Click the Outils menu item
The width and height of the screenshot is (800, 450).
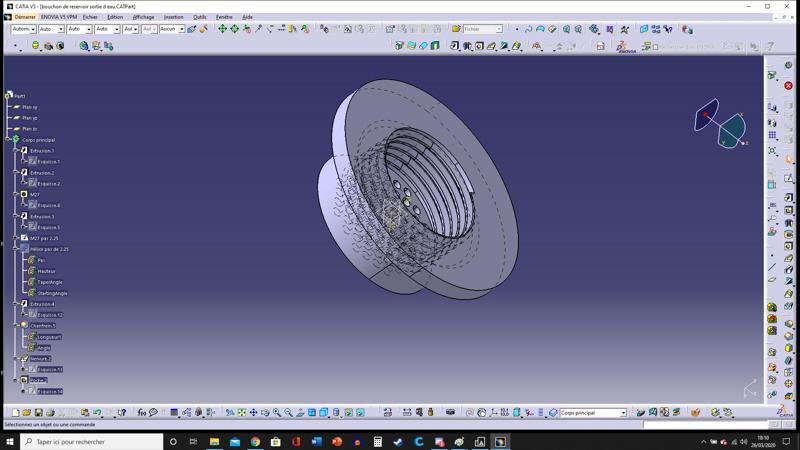[x=199, y=17]
